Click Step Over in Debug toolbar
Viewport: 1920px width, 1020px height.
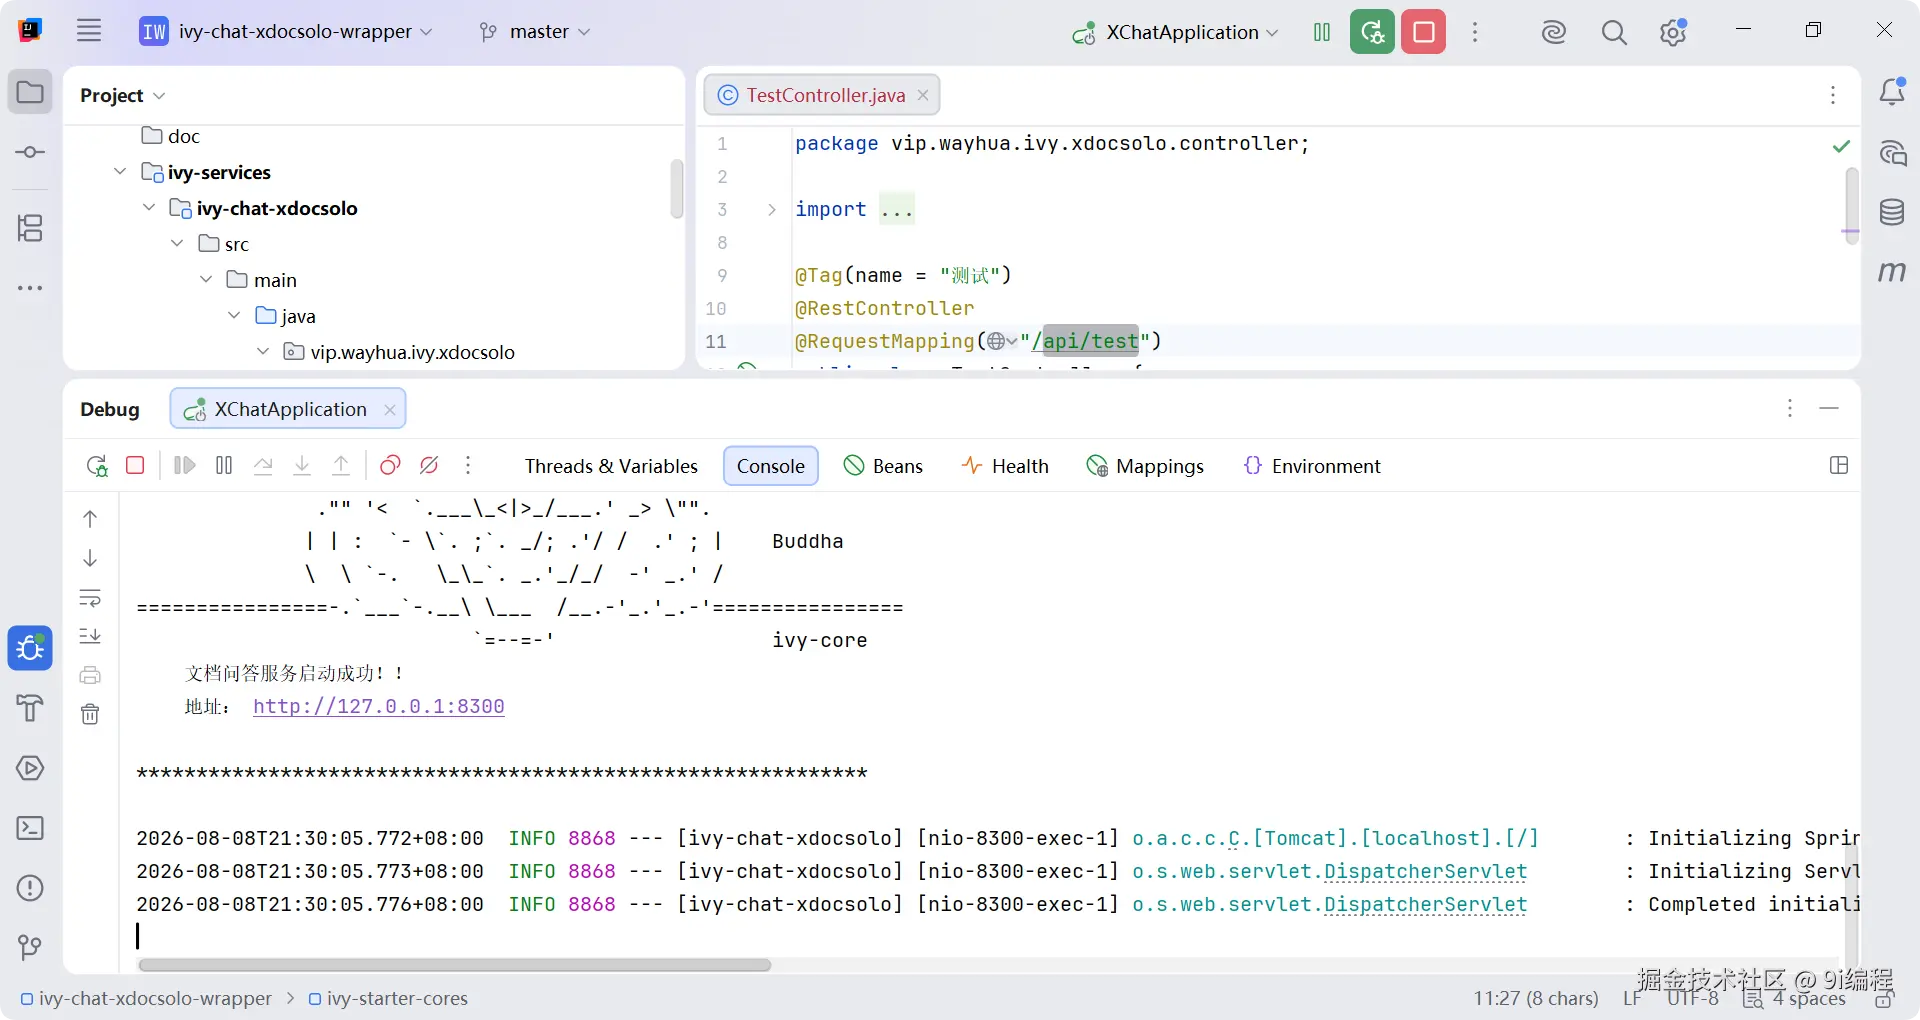pyautogui.click(x=263, y=465)
